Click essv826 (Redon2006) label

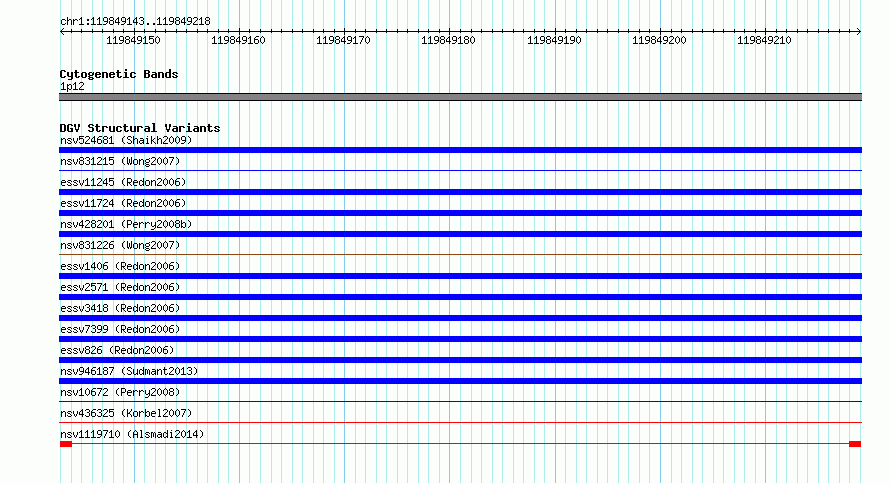click(117, 350)
